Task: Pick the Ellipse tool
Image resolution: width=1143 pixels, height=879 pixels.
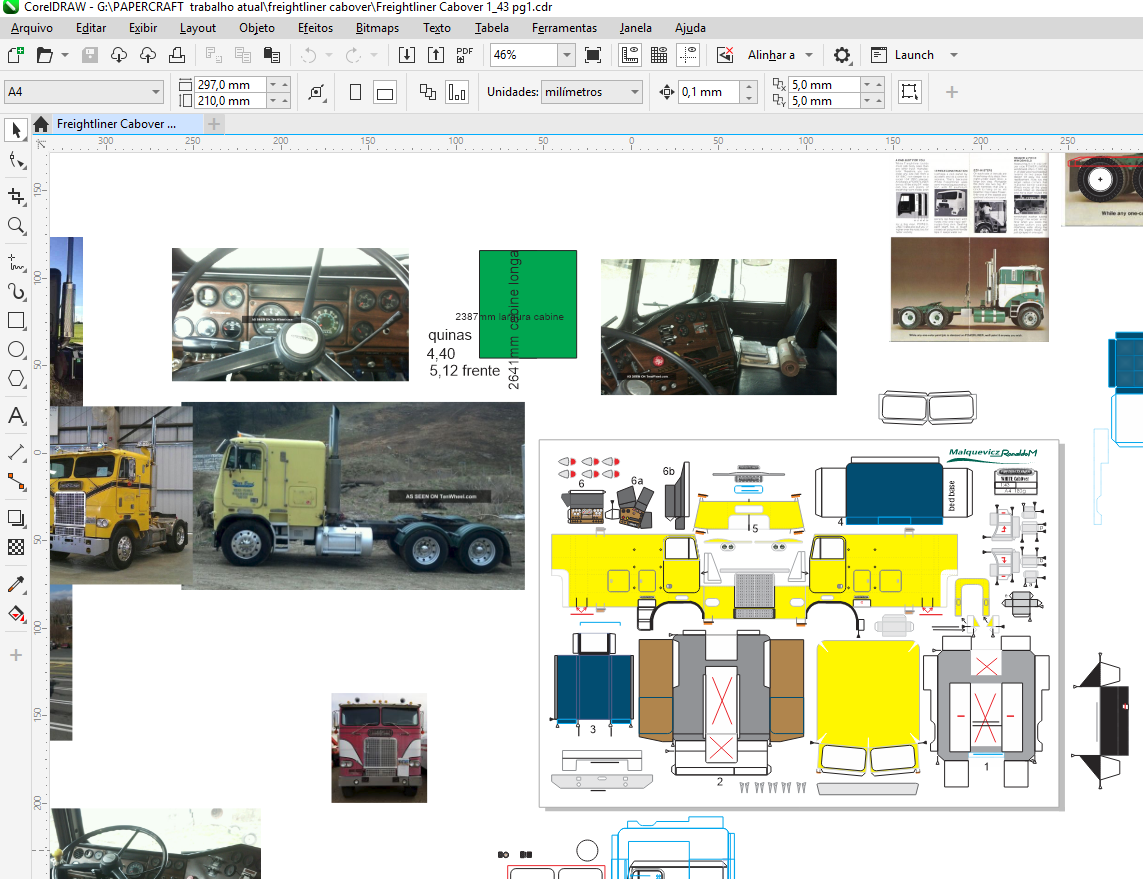Action: (x=16, y=350)
